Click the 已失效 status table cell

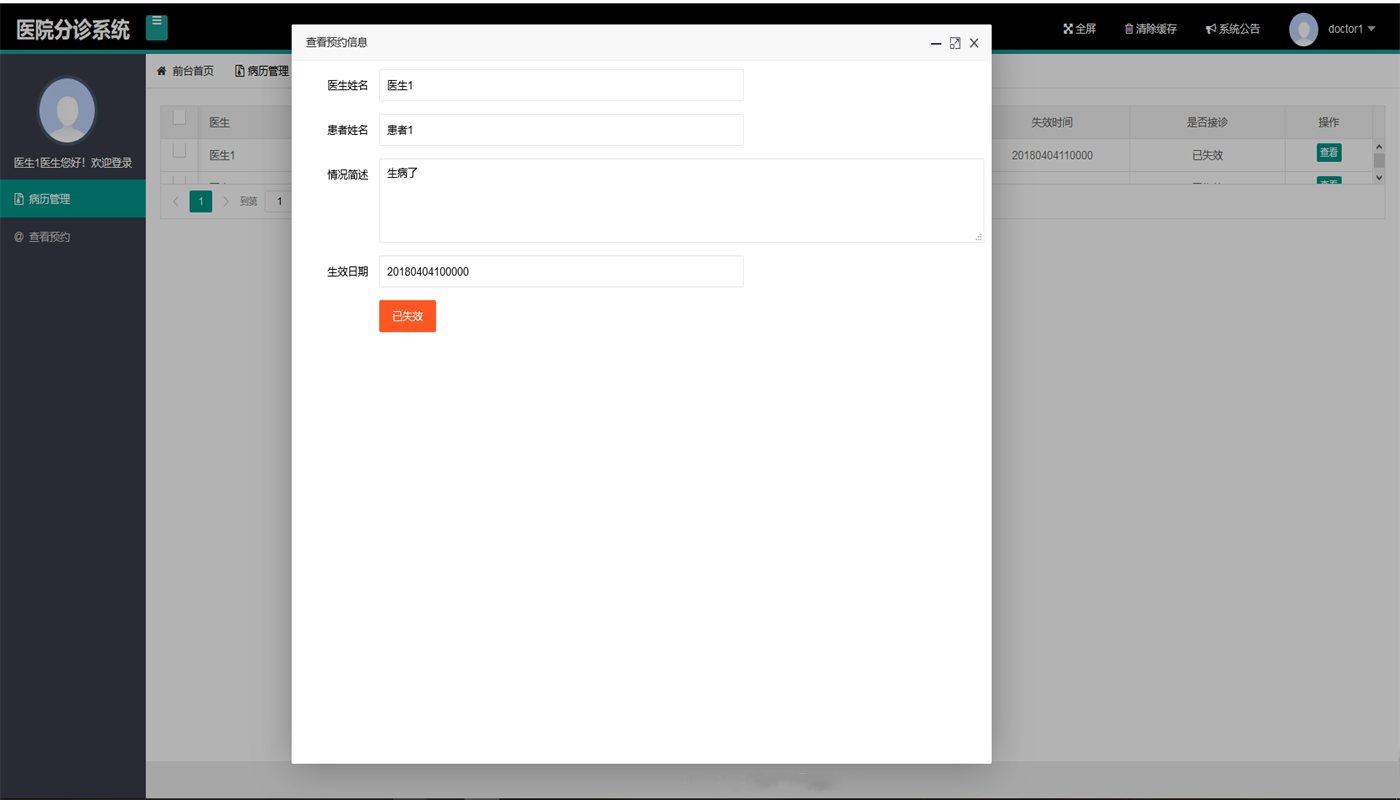click(x=1207, y=155)
